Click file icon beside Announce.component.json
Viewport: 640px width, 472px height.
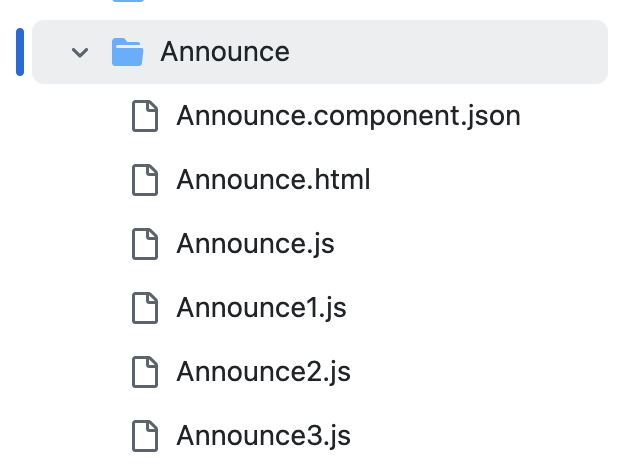[x=145, y=116]
